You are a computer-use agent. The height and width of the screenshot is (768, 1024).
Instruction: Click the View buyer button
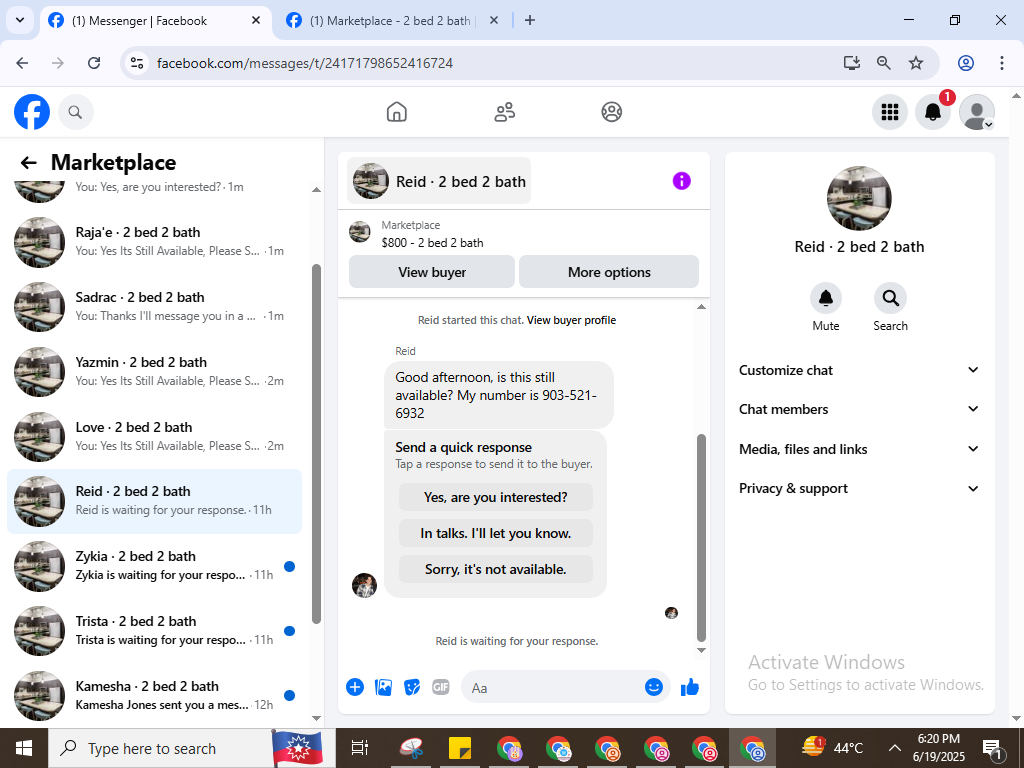(x=432, y=272)
